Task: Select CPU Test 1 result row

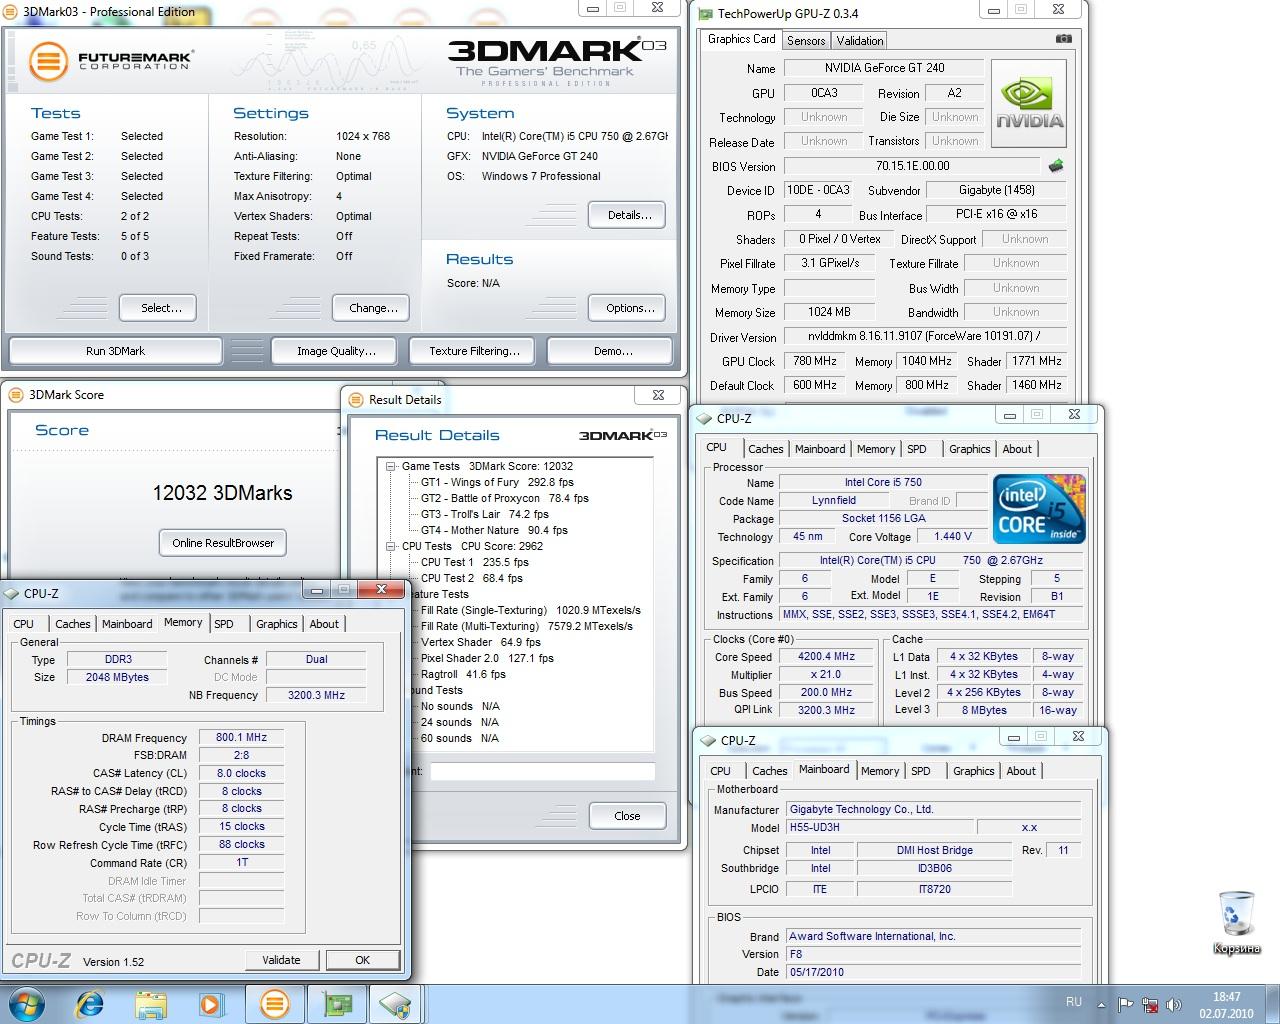Action: click(474, 562)
